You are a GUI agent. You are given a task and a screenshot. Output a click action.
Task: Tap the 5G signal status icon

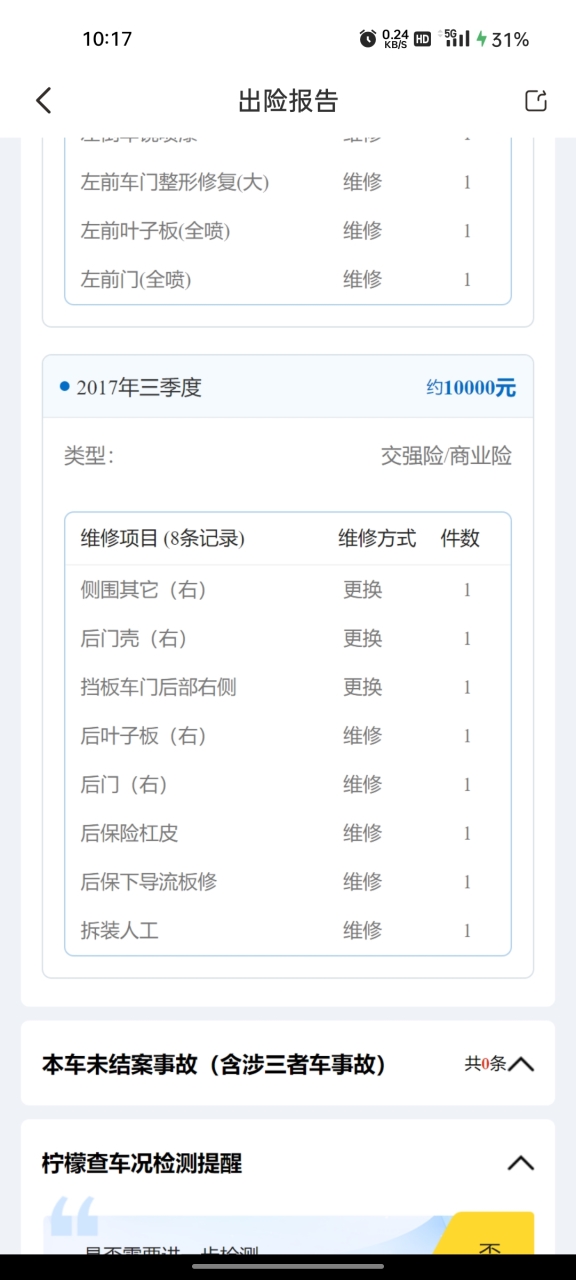click(457, 38)
